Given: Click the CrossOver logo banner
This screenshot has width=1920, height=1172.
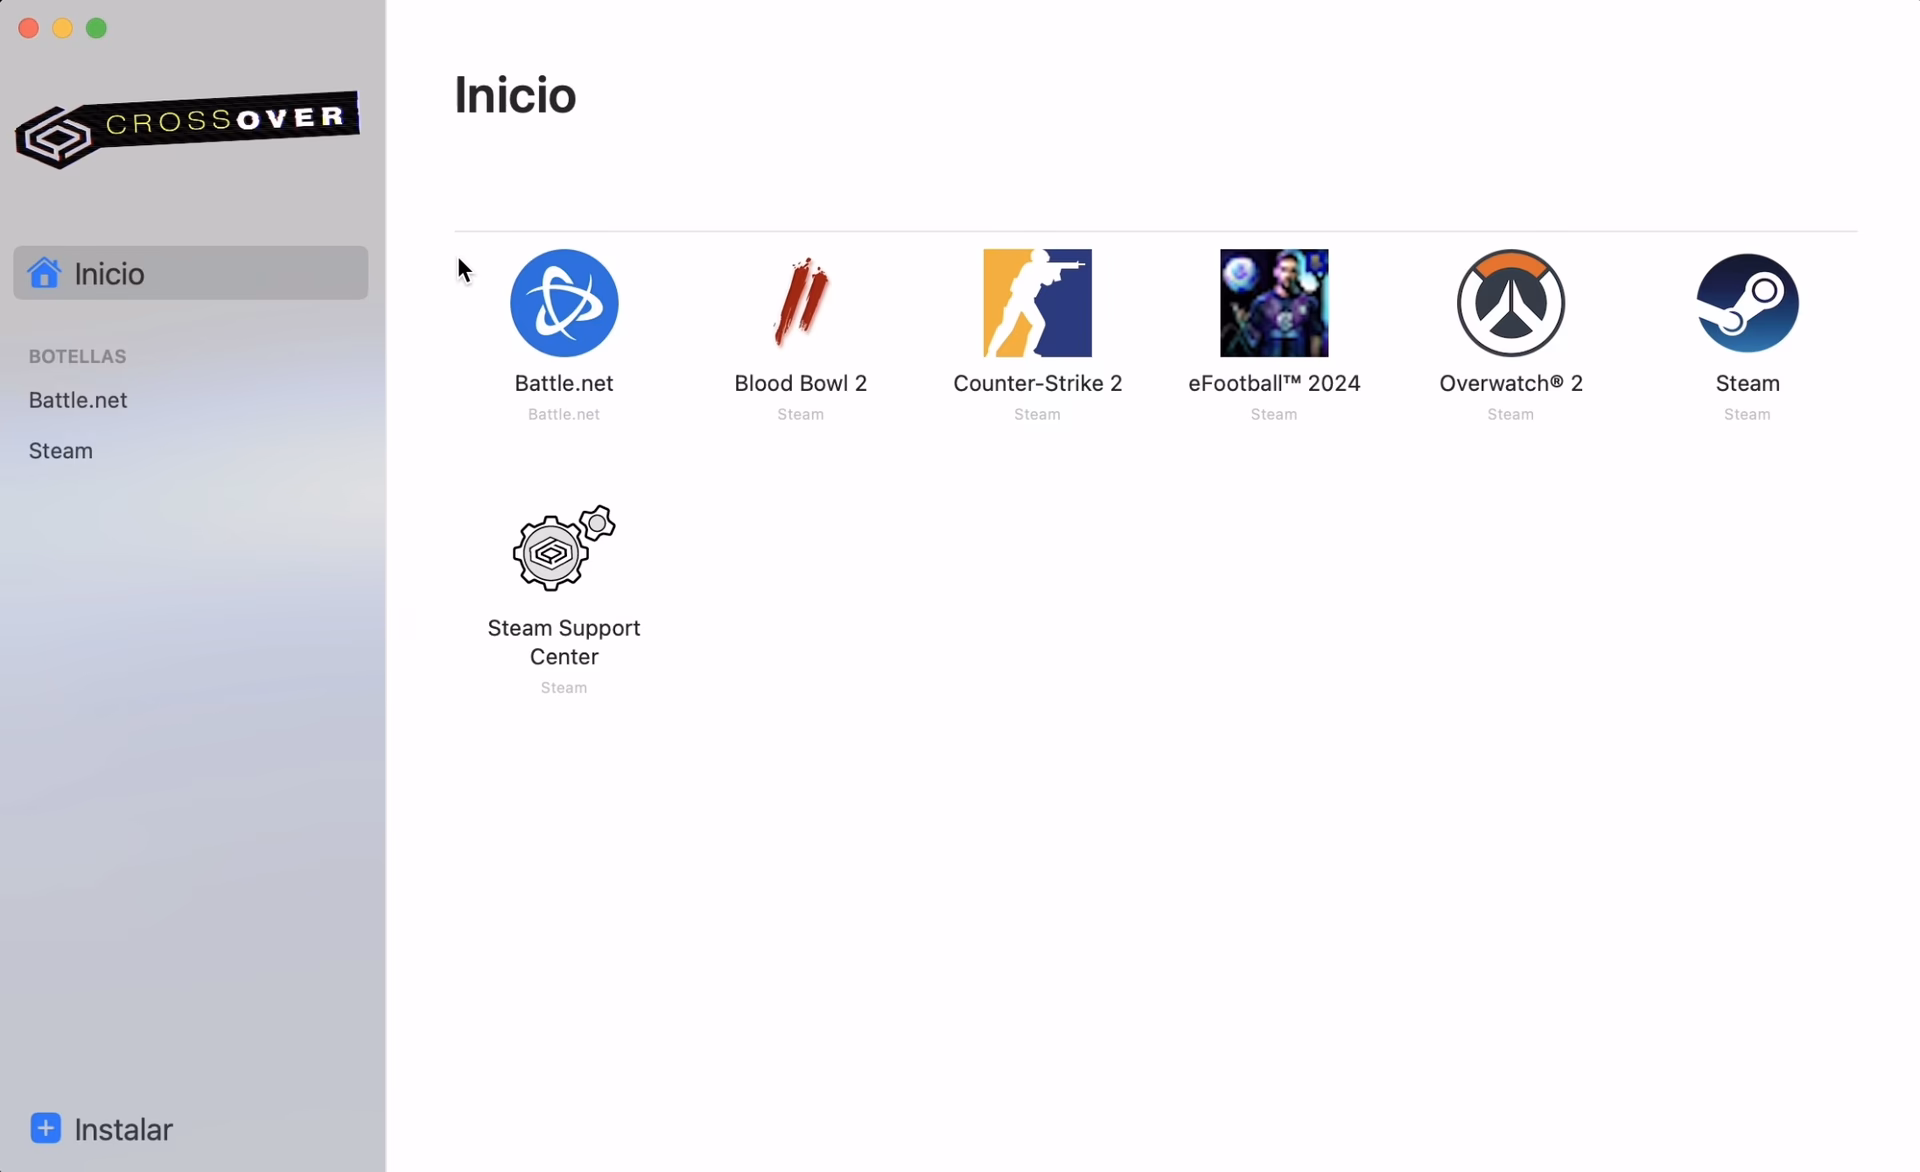Looking at the screenshot, I should click(x=187, y=130).
